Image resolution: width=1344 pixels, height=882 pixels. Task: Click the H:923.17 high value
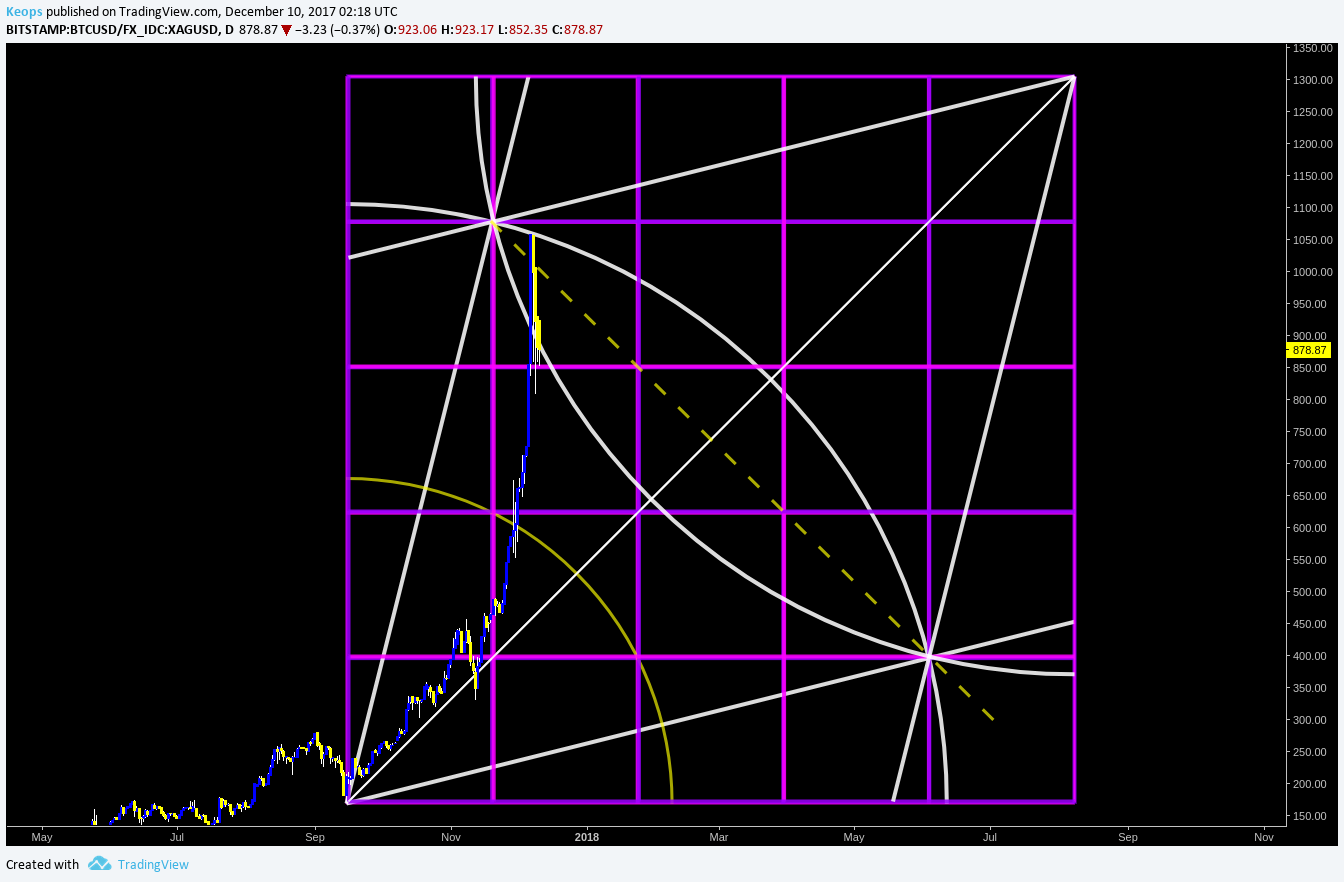coord(468,30)
